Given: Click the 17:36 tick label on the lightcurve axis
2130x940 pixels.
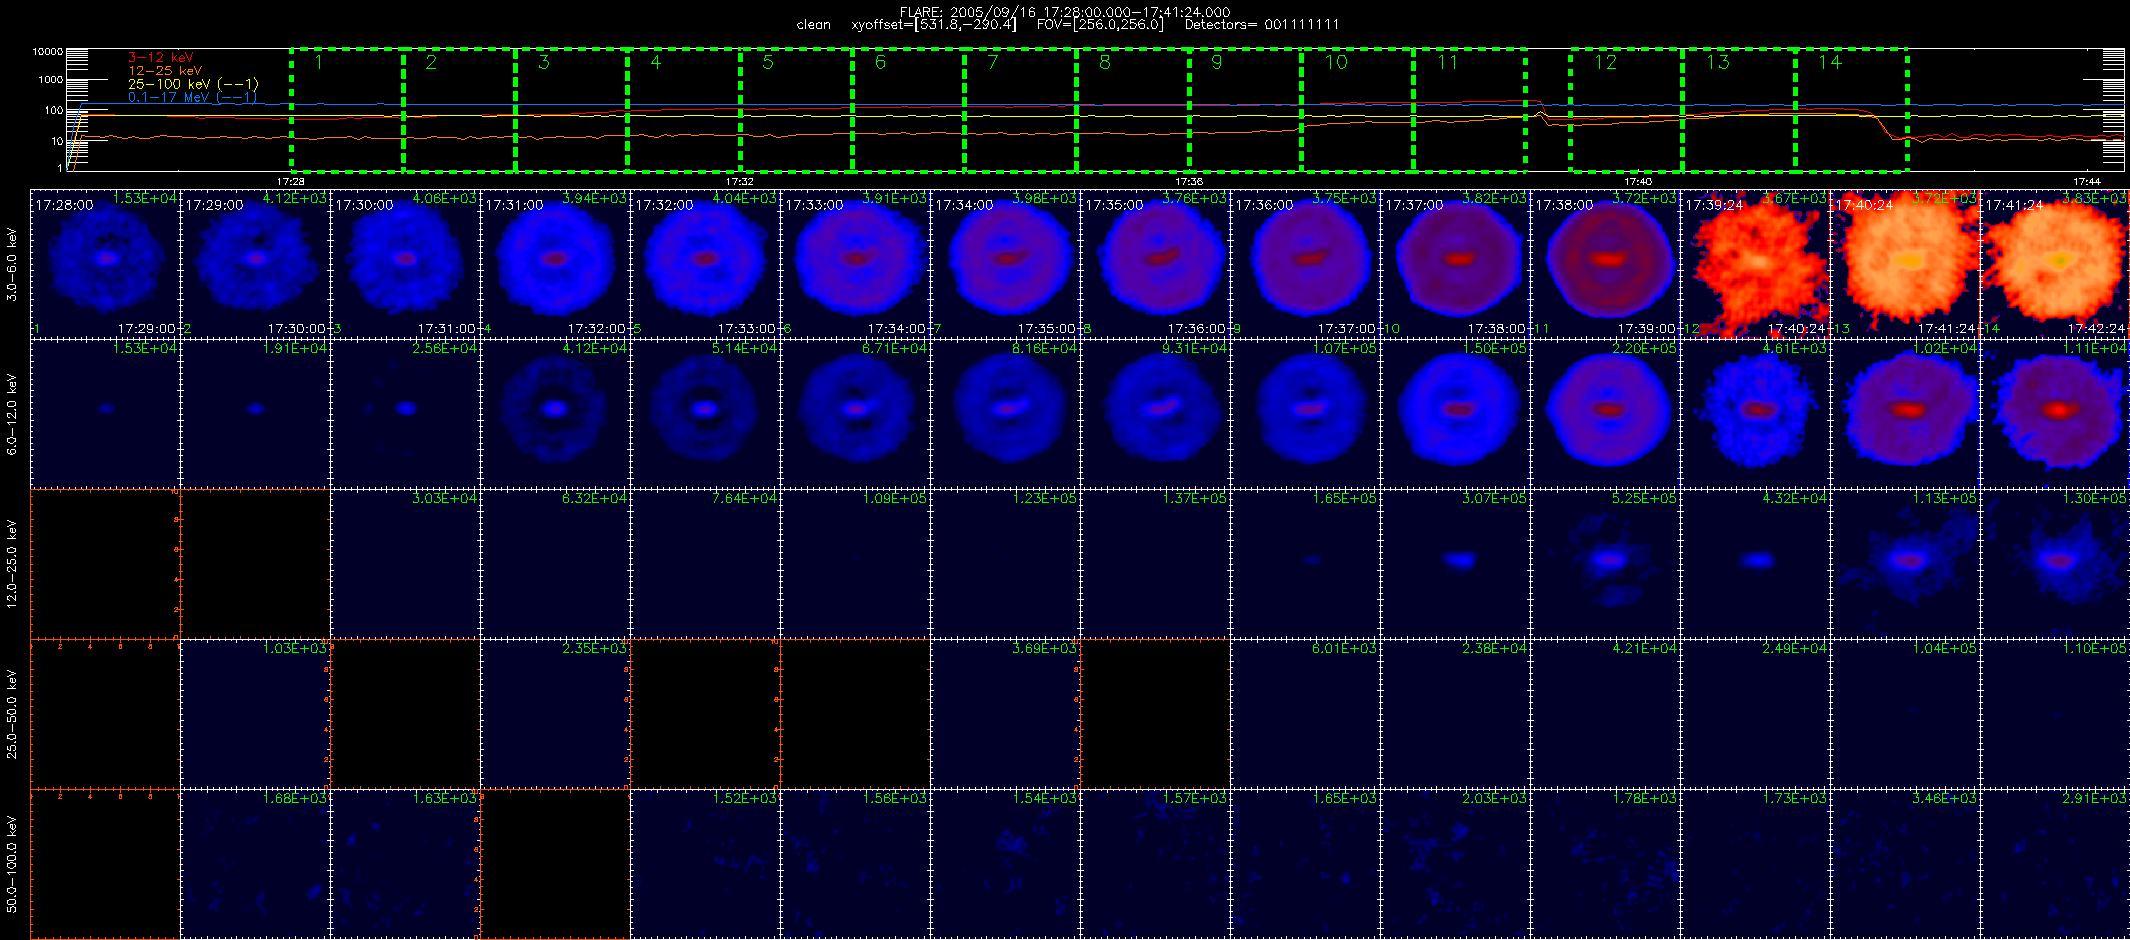Looking at the screenshot, I should [1189, 181].
